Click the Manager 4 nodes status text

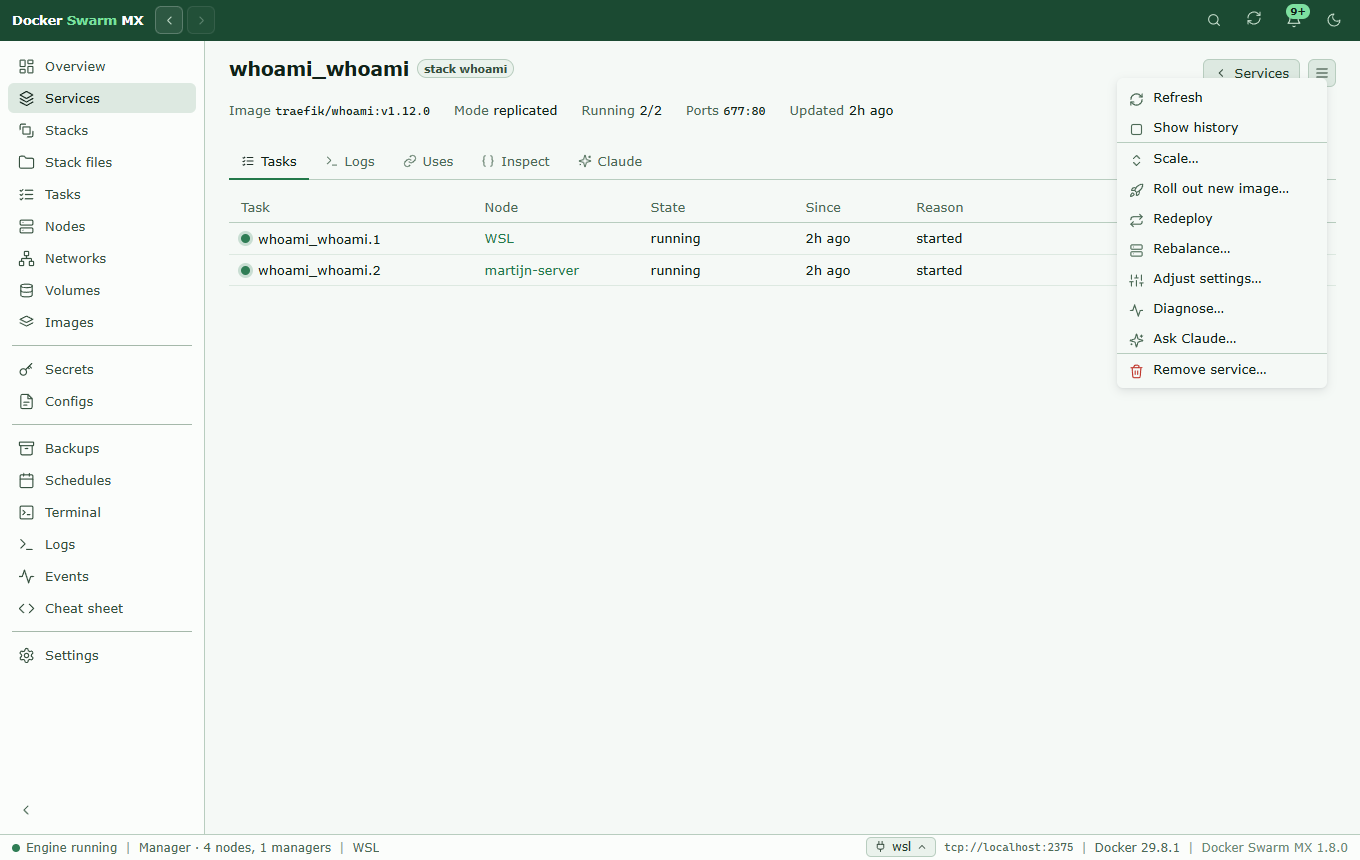(x=235, y=847)
